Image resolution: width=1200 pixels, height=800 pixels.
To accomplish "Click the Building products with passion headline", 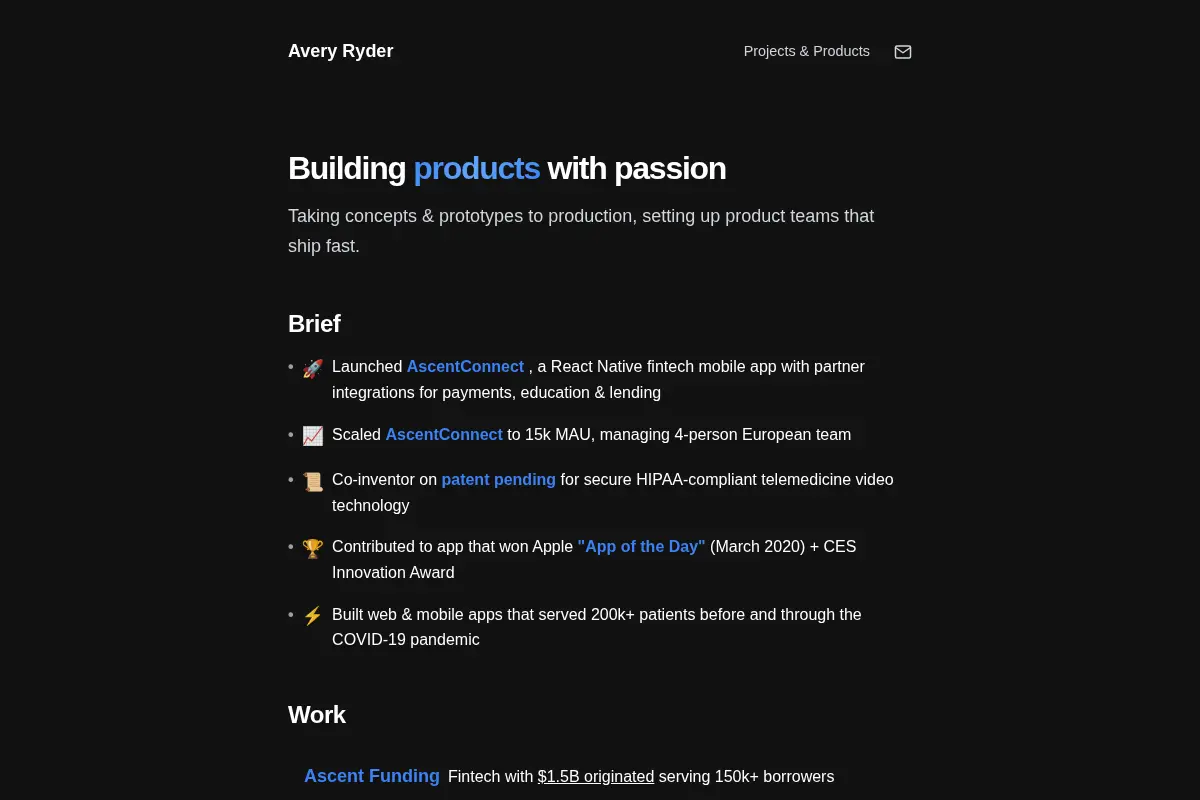I will 507,168.
